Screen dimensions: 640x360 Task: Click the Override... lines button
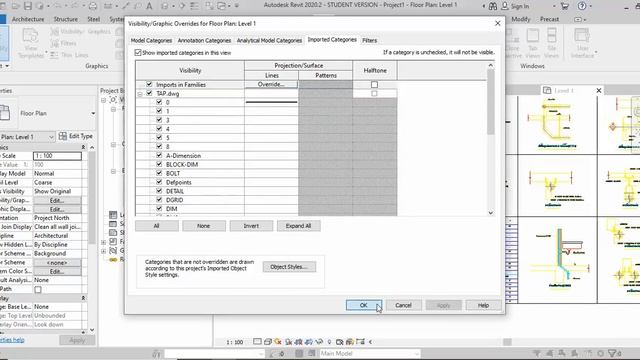[x=271, y=84]
